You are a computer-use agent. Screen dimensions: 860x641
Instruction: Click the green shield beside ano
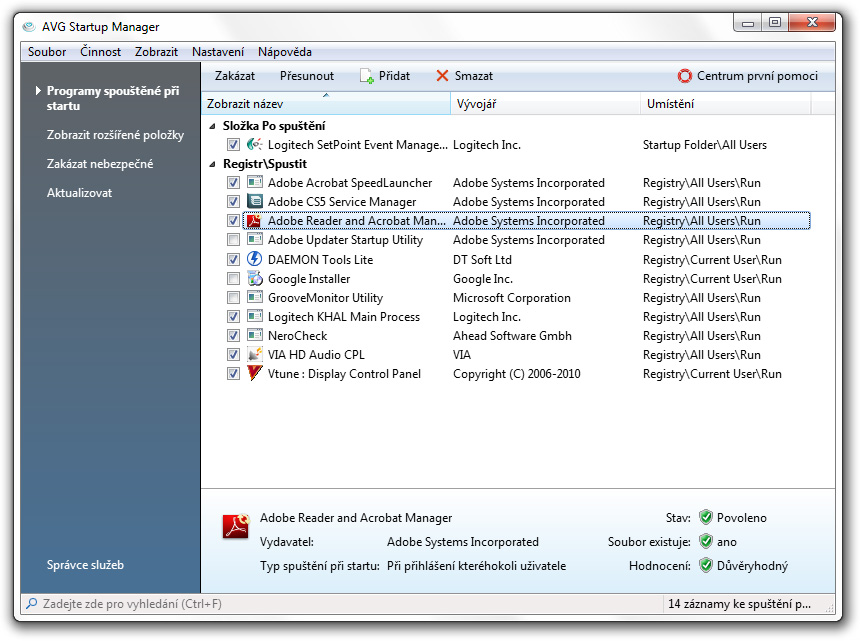coord(706,541)
